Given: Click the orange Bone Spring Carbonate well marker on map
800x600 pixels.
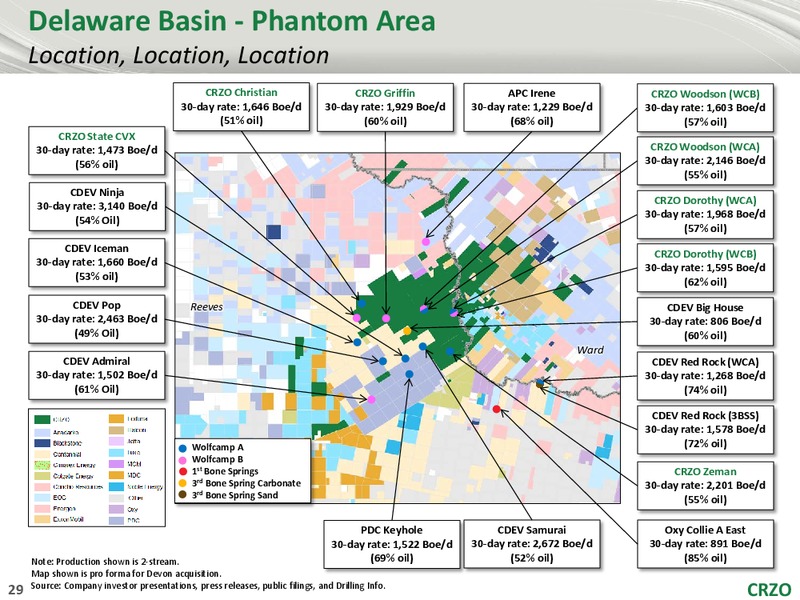Looking at the screenshot, I should coord(407,331).
